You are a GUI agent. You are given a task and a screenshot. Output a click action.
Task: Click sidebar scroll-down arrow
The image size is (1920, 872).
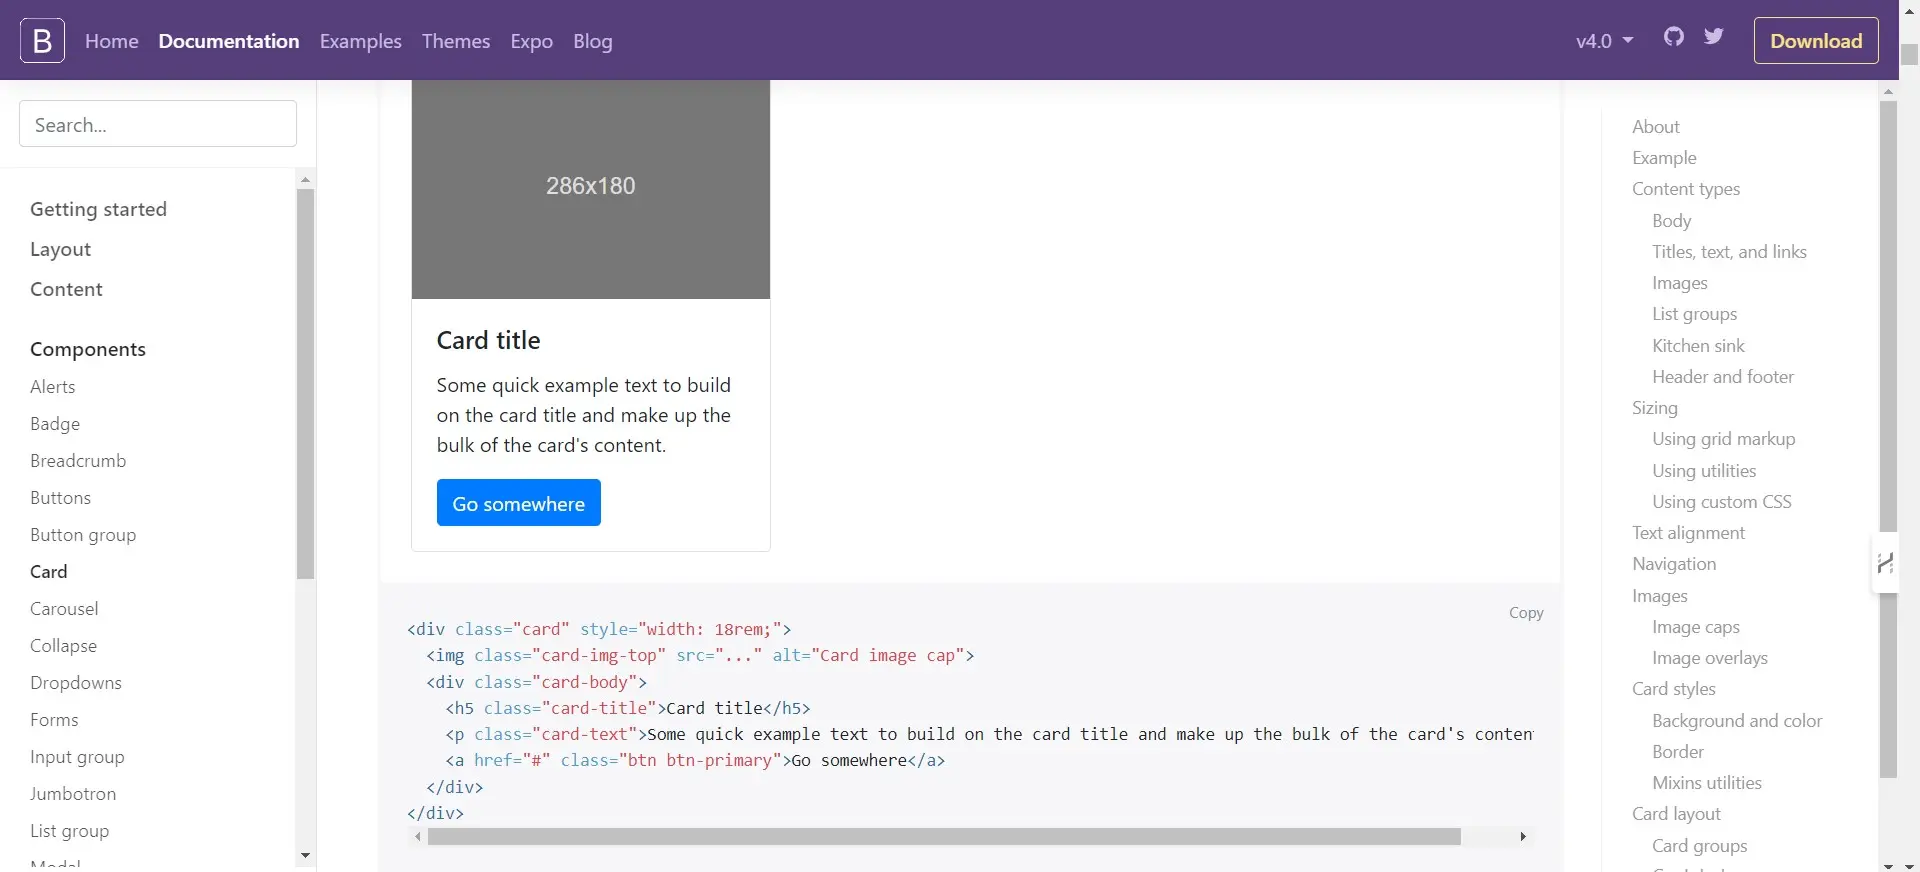tap(305, 856)
